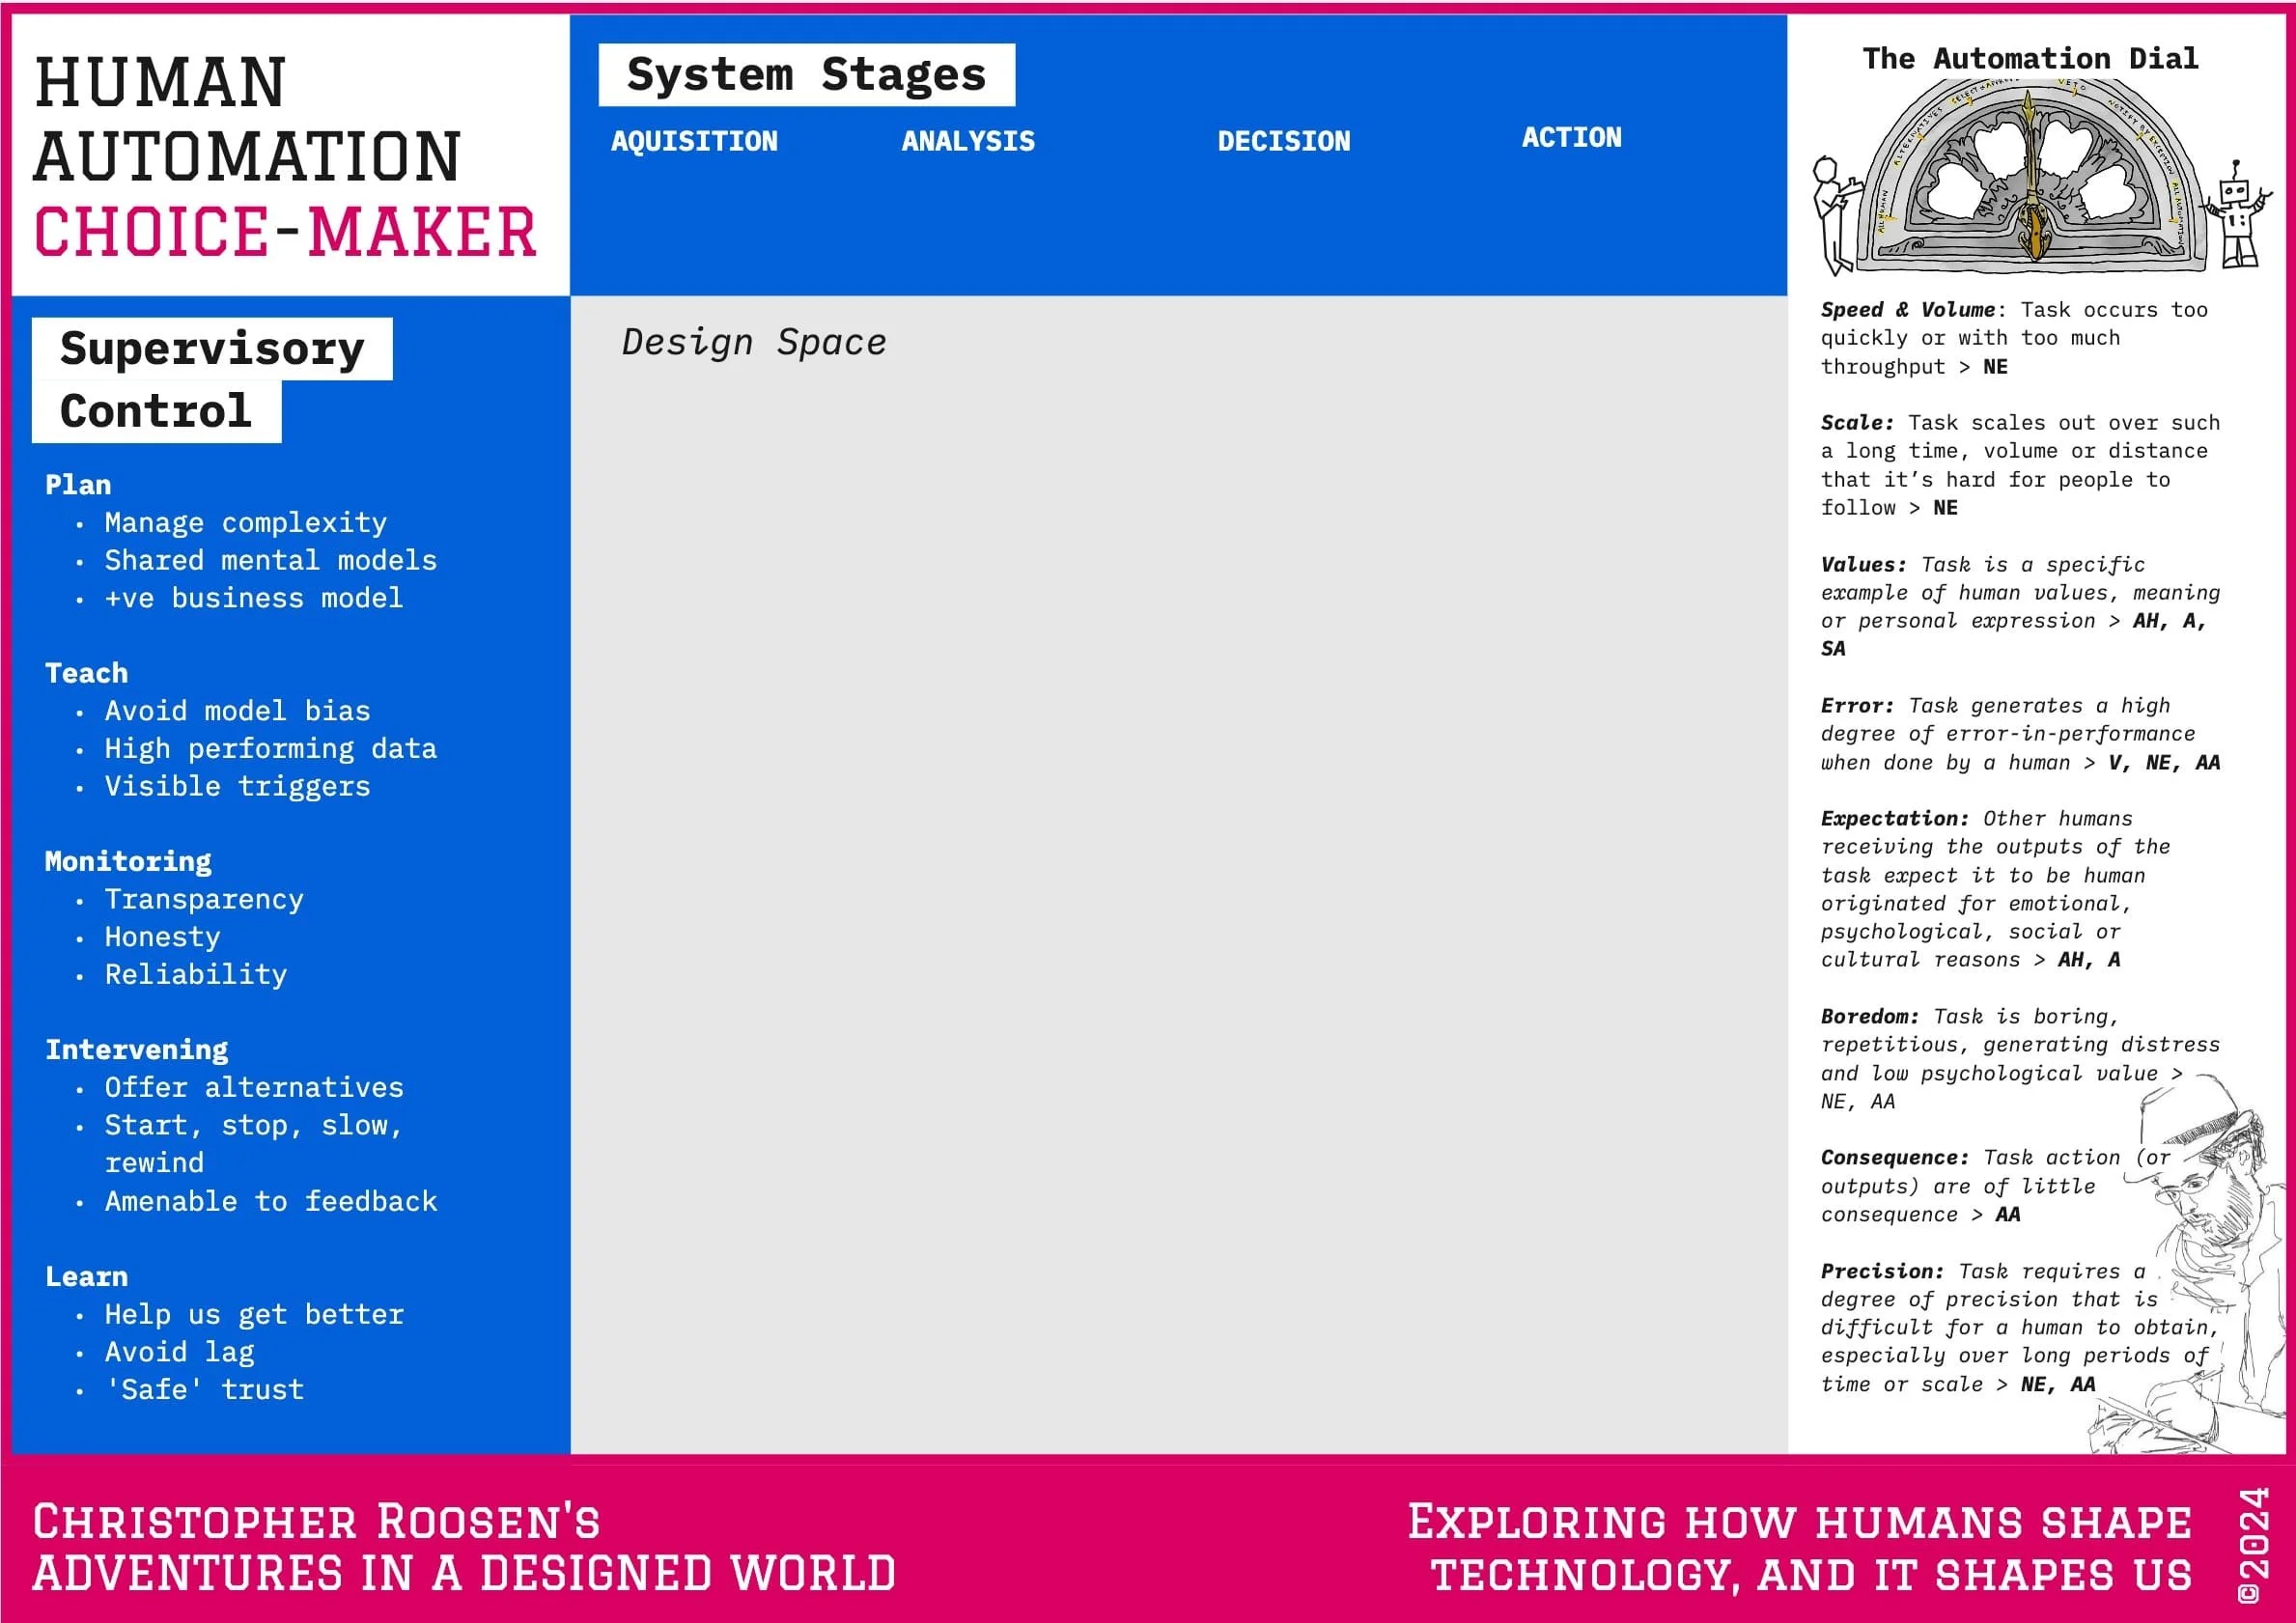The height and width of the screenshot is (1623, 2296).
Task: Select the DECISION stage column header
Action: click(x=1283, y=141)
